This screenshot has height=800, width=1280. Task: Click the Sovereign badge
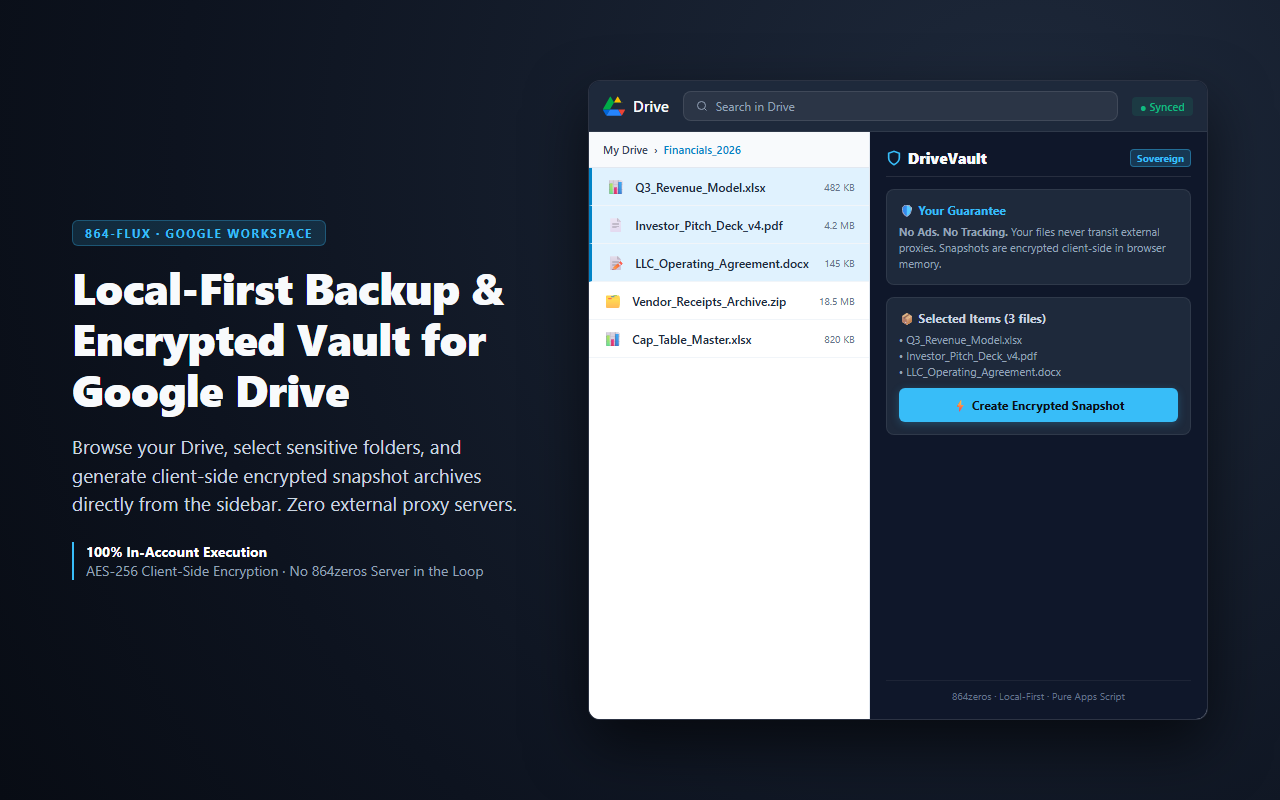click(x=1160, y=159)
